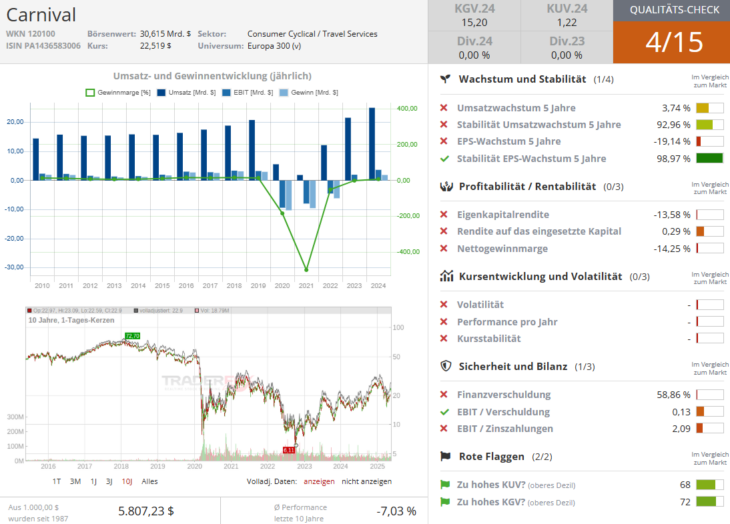Click the red X beside Kursstabilität
The height and width of the screenshot is (524, 730).
point(444,338)
